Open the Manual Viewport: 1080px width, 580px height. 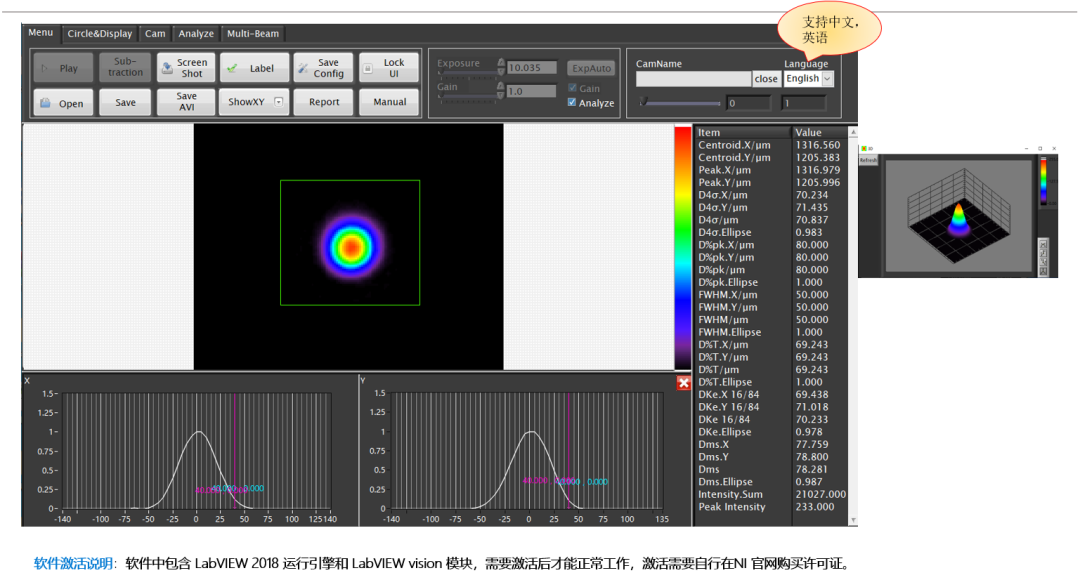[389, 101]
